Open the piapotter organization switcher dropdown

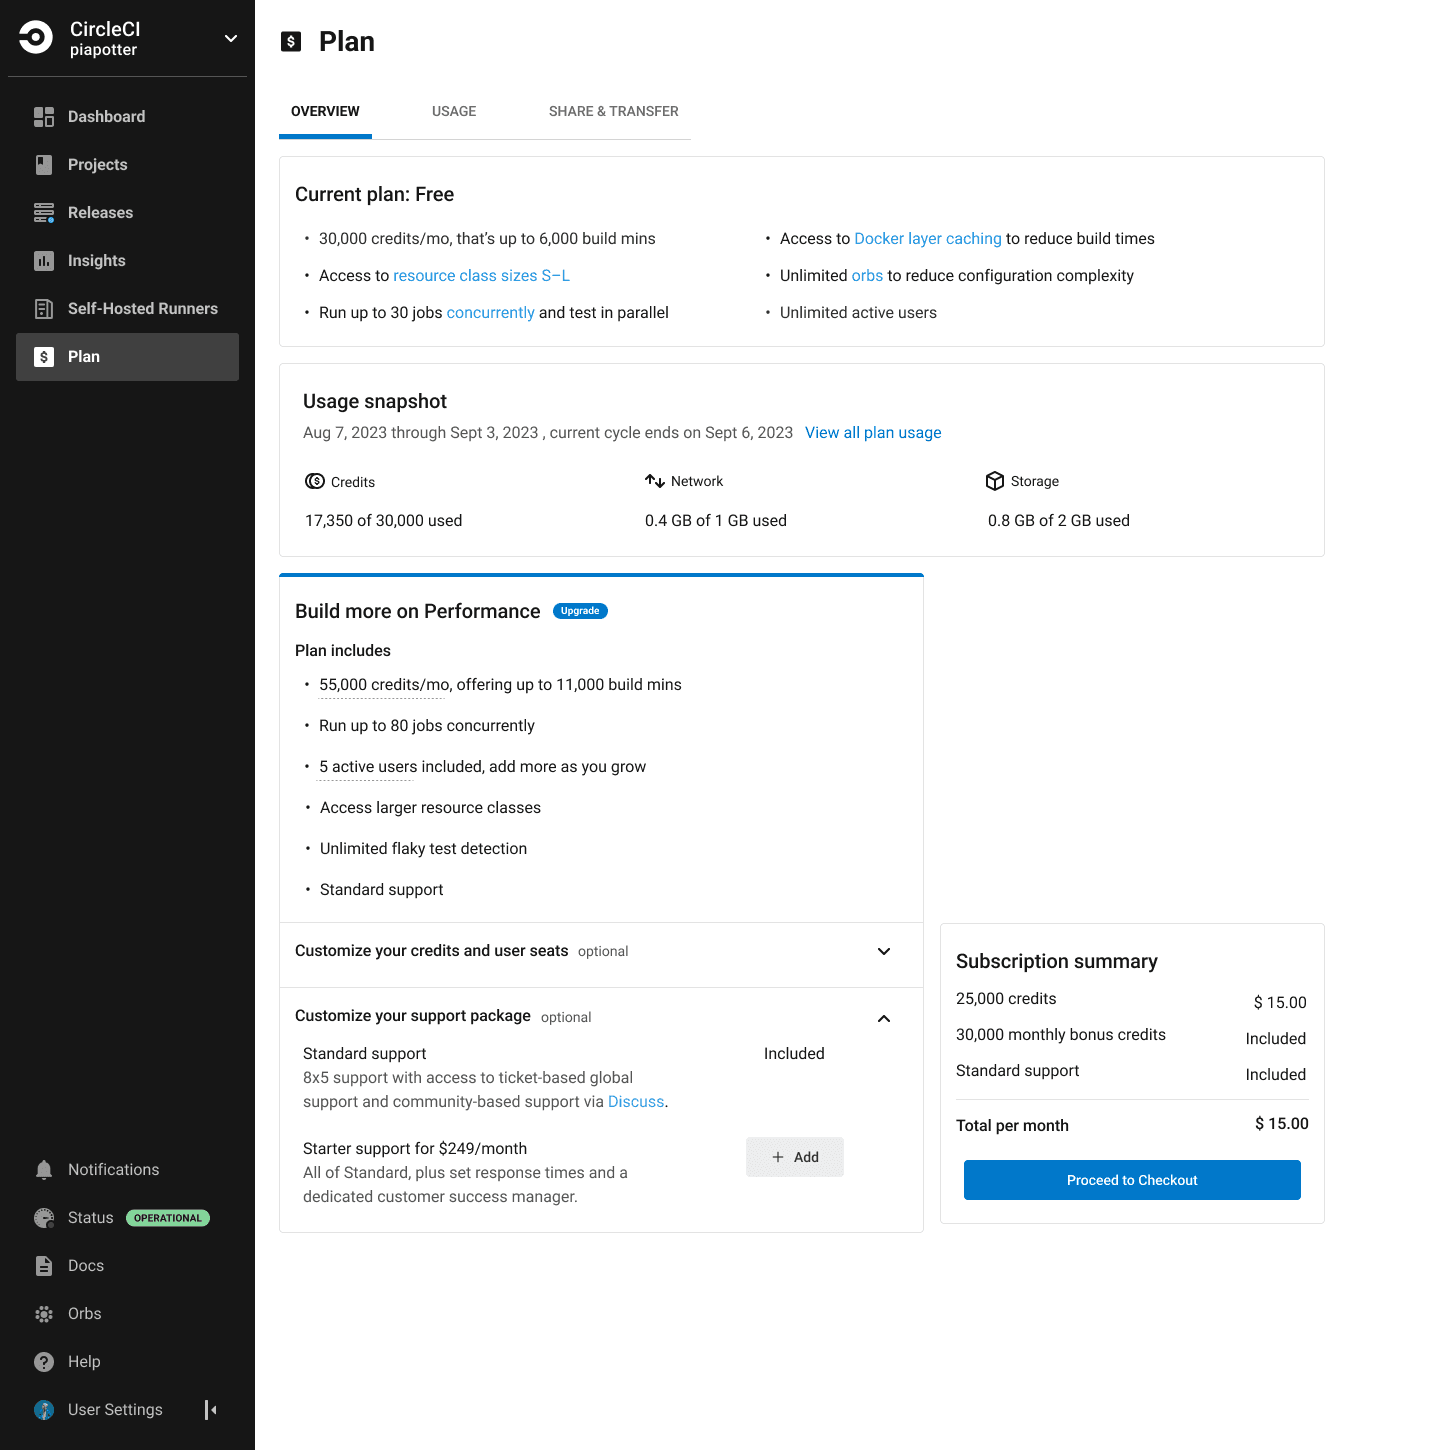pos(231,39)
